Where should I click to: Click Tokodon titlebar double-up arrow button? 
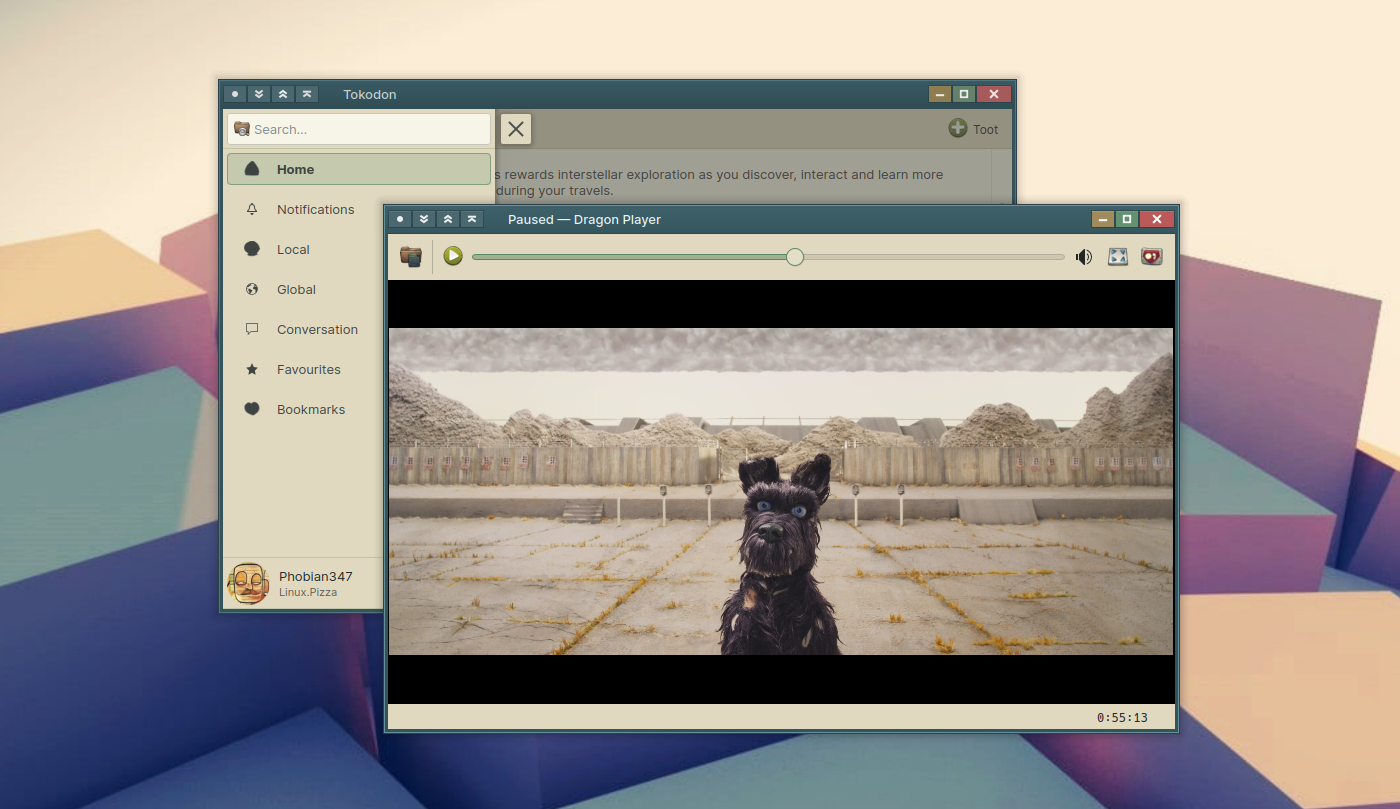pyautogui.click(x=283, y=94)
